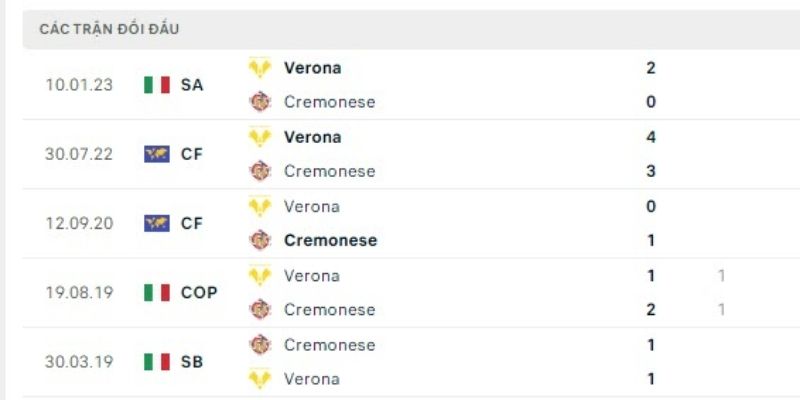This screenshot has width=800, height=400.
Task: Select the SA league label
Action: (x=192, y=85)
